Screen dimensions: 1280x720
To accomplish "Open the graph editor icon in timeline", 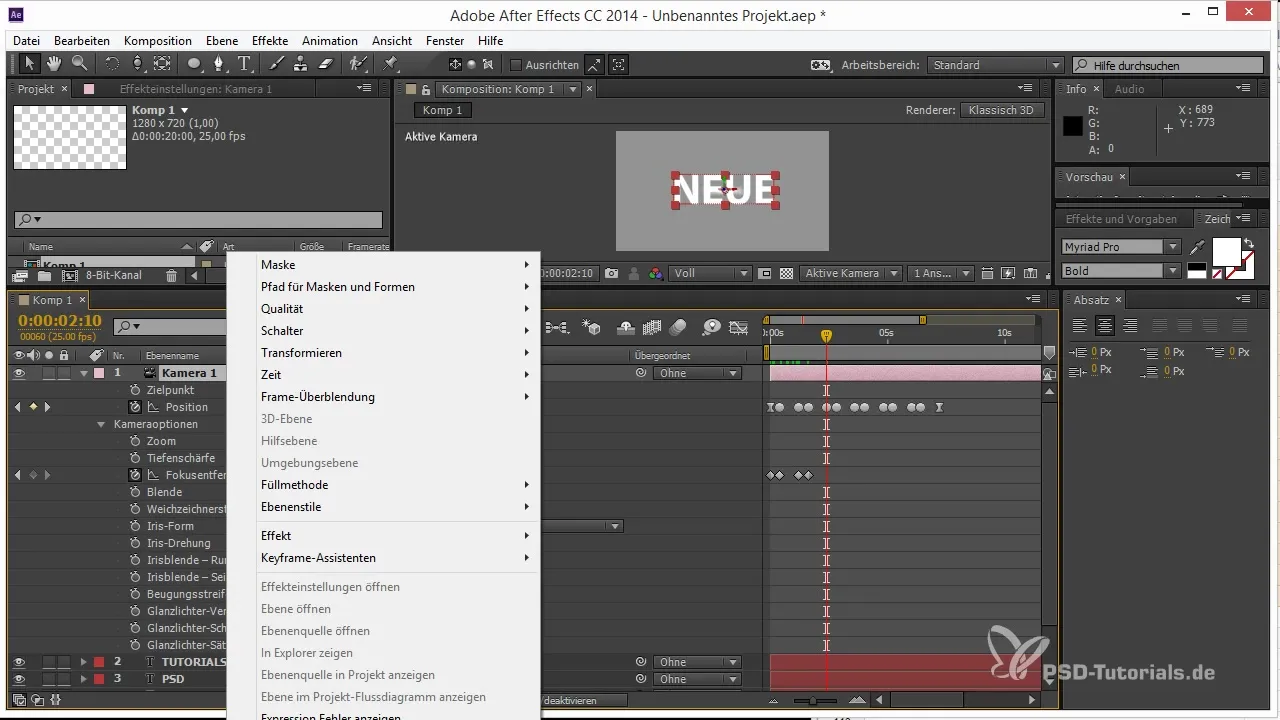I will point(739,327).
